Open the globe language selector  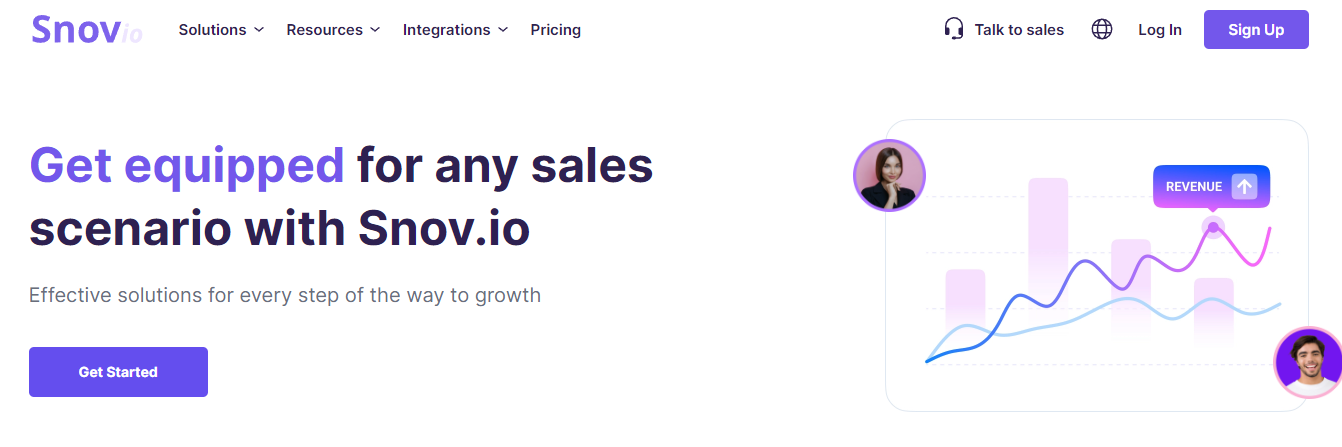pyautogui.click(x=1102, y=29)
